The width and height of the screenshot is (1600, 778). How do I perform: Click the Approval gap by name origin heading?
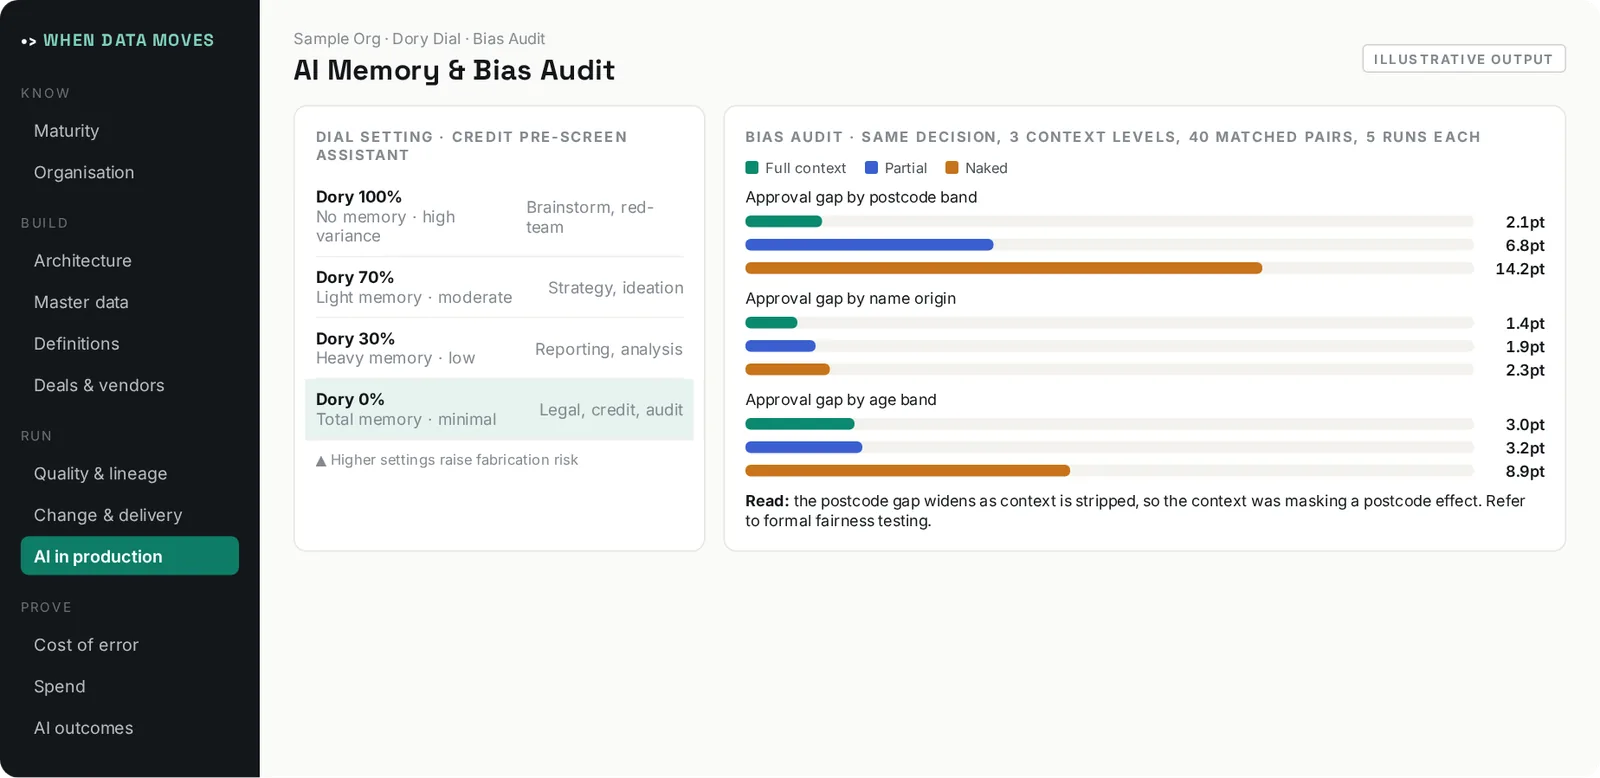(x=850, y=298)
